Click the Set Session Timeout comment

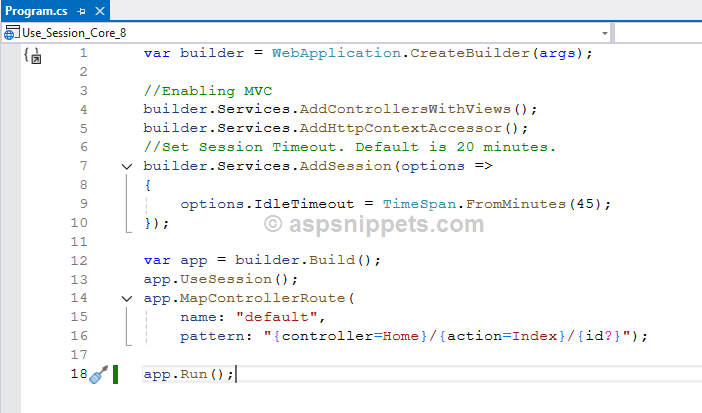[350, 147]
